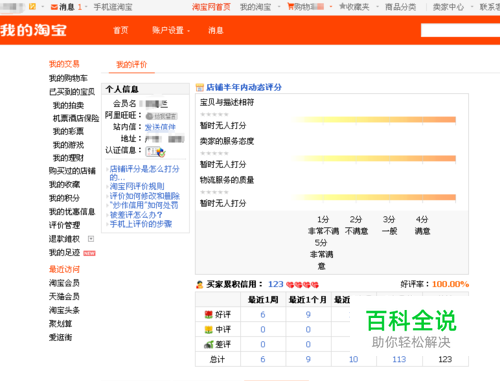Open the 消息 envelope icon in top bar

(x=54, y=7)
